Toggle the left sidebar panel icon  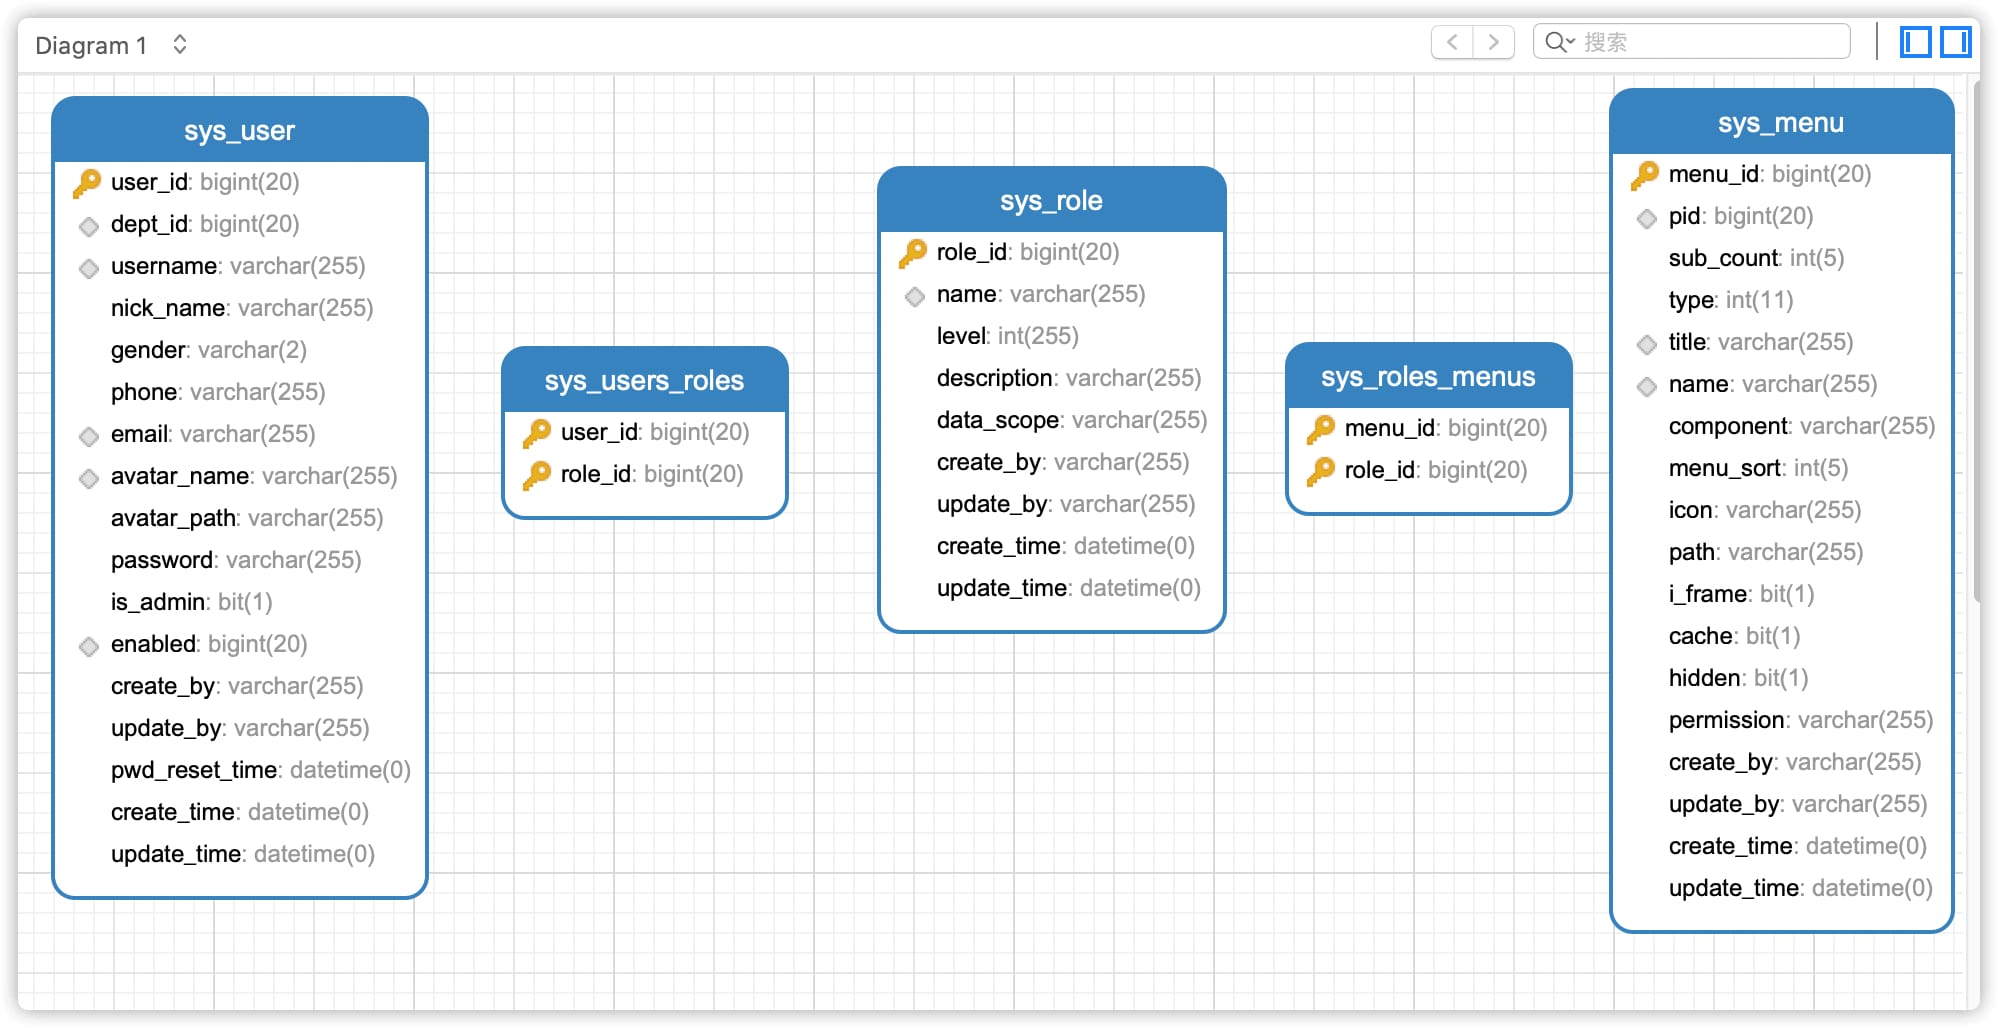[x=1915, y=42]
